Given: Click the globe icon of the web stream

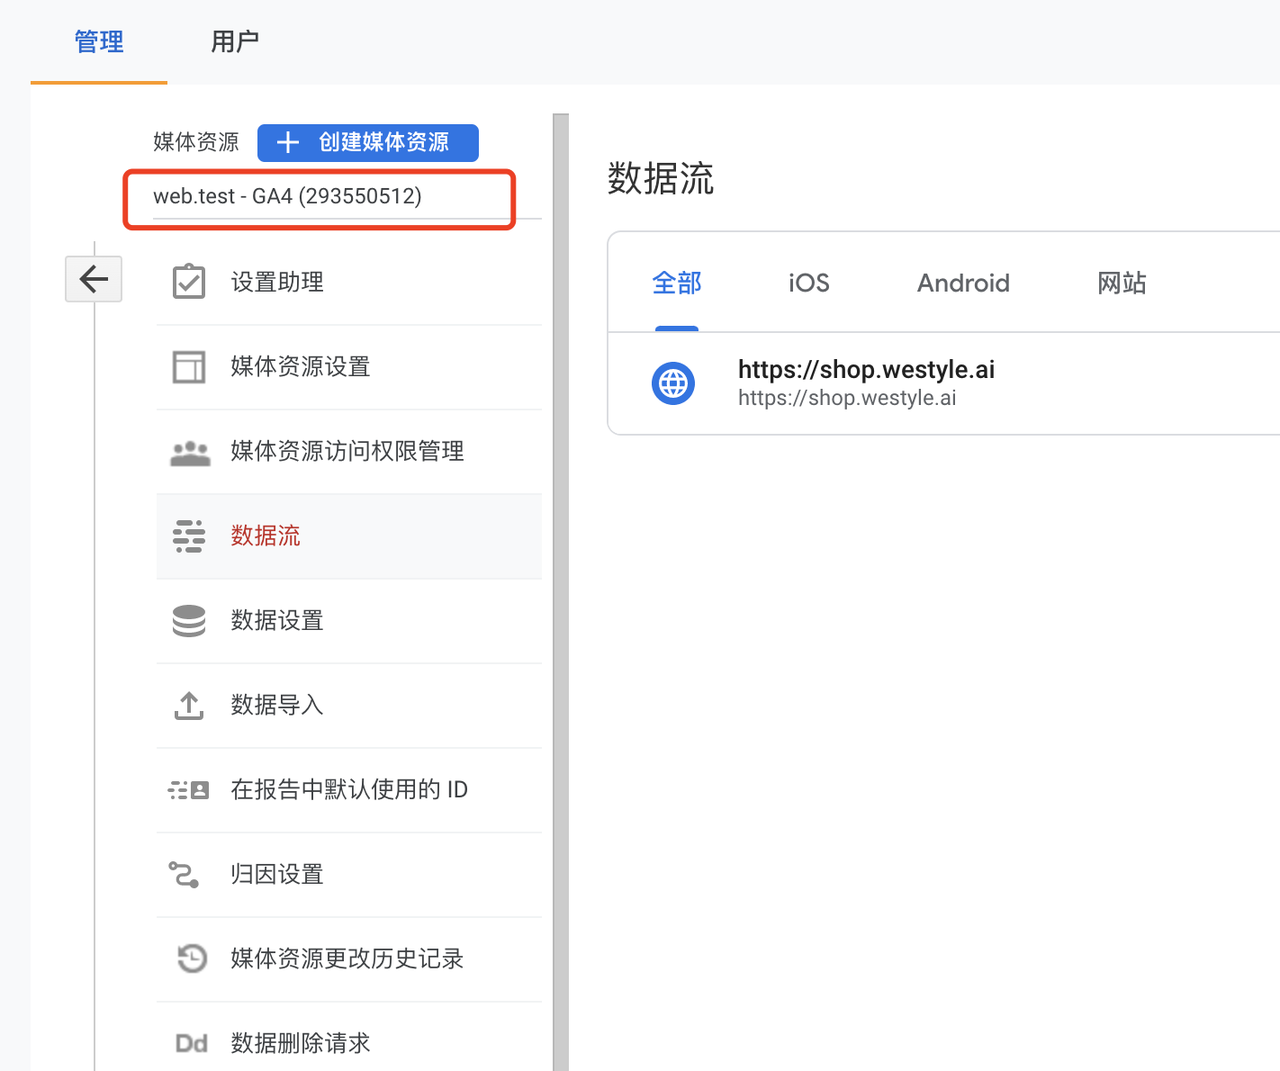Looking at the screenshot, I should pyautogui.click(x=674, y=384).
